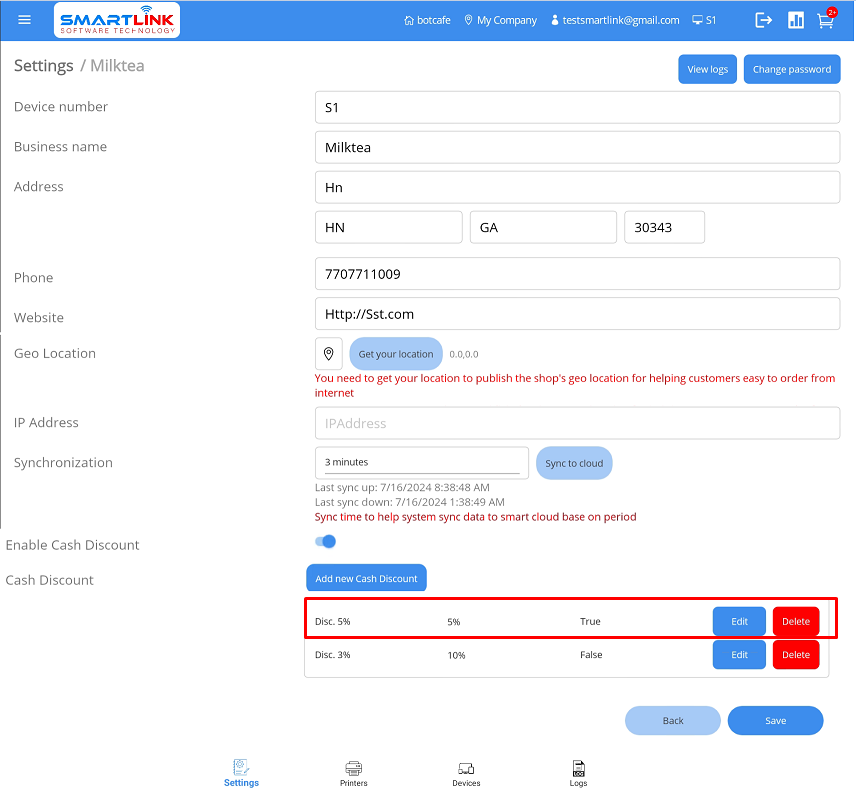The image size is (856, 801).
Task: Edit the Disc. 5% cash discount
Action: (739, 621)
